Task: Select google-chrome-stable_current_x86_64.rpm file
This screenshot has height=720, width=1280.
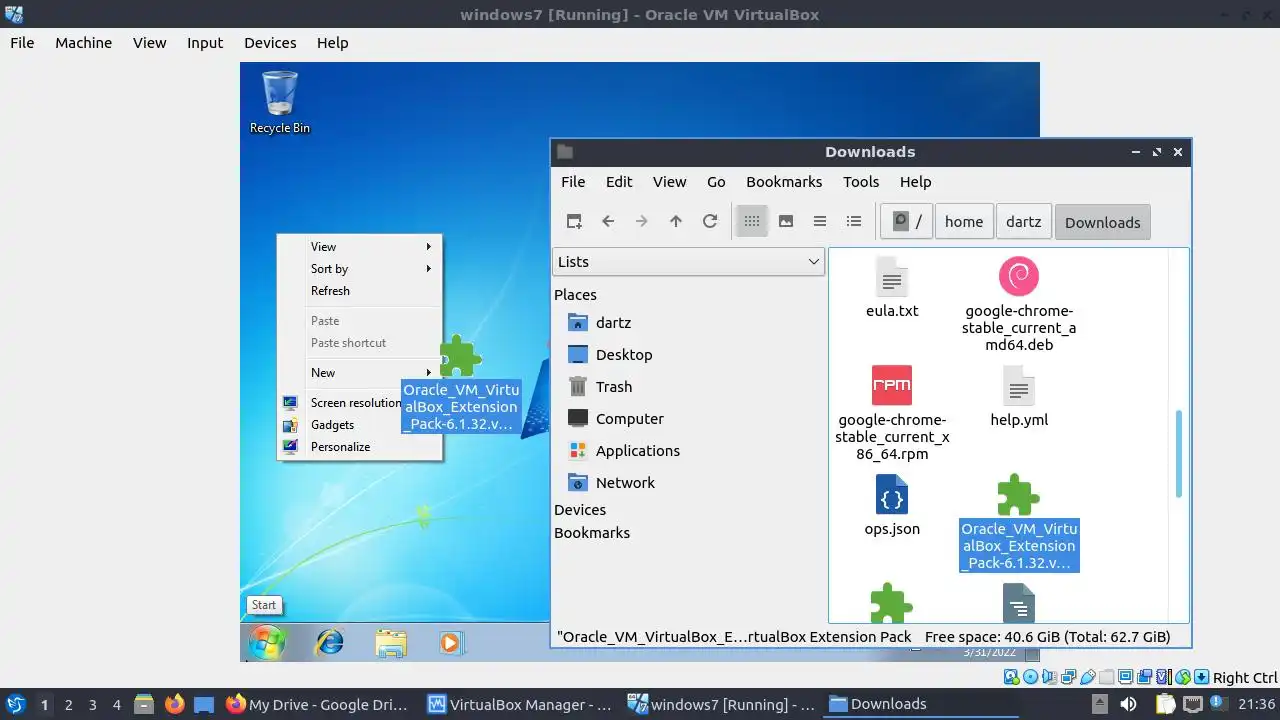Action: 892,413
